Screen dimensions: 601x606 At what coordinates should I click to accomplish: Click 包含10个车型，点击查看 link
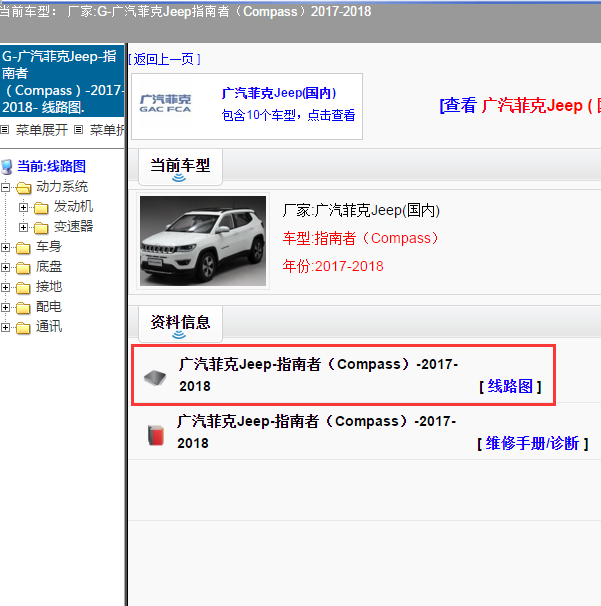[288, 115]
